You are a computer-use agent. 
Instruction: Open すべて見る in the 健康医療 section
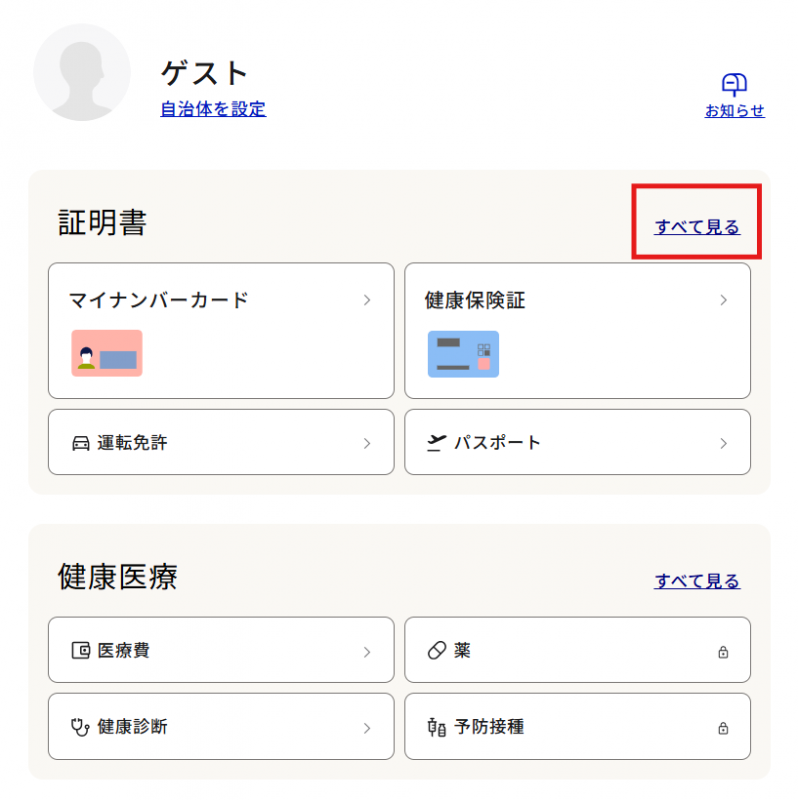click(x=696, y=581)
